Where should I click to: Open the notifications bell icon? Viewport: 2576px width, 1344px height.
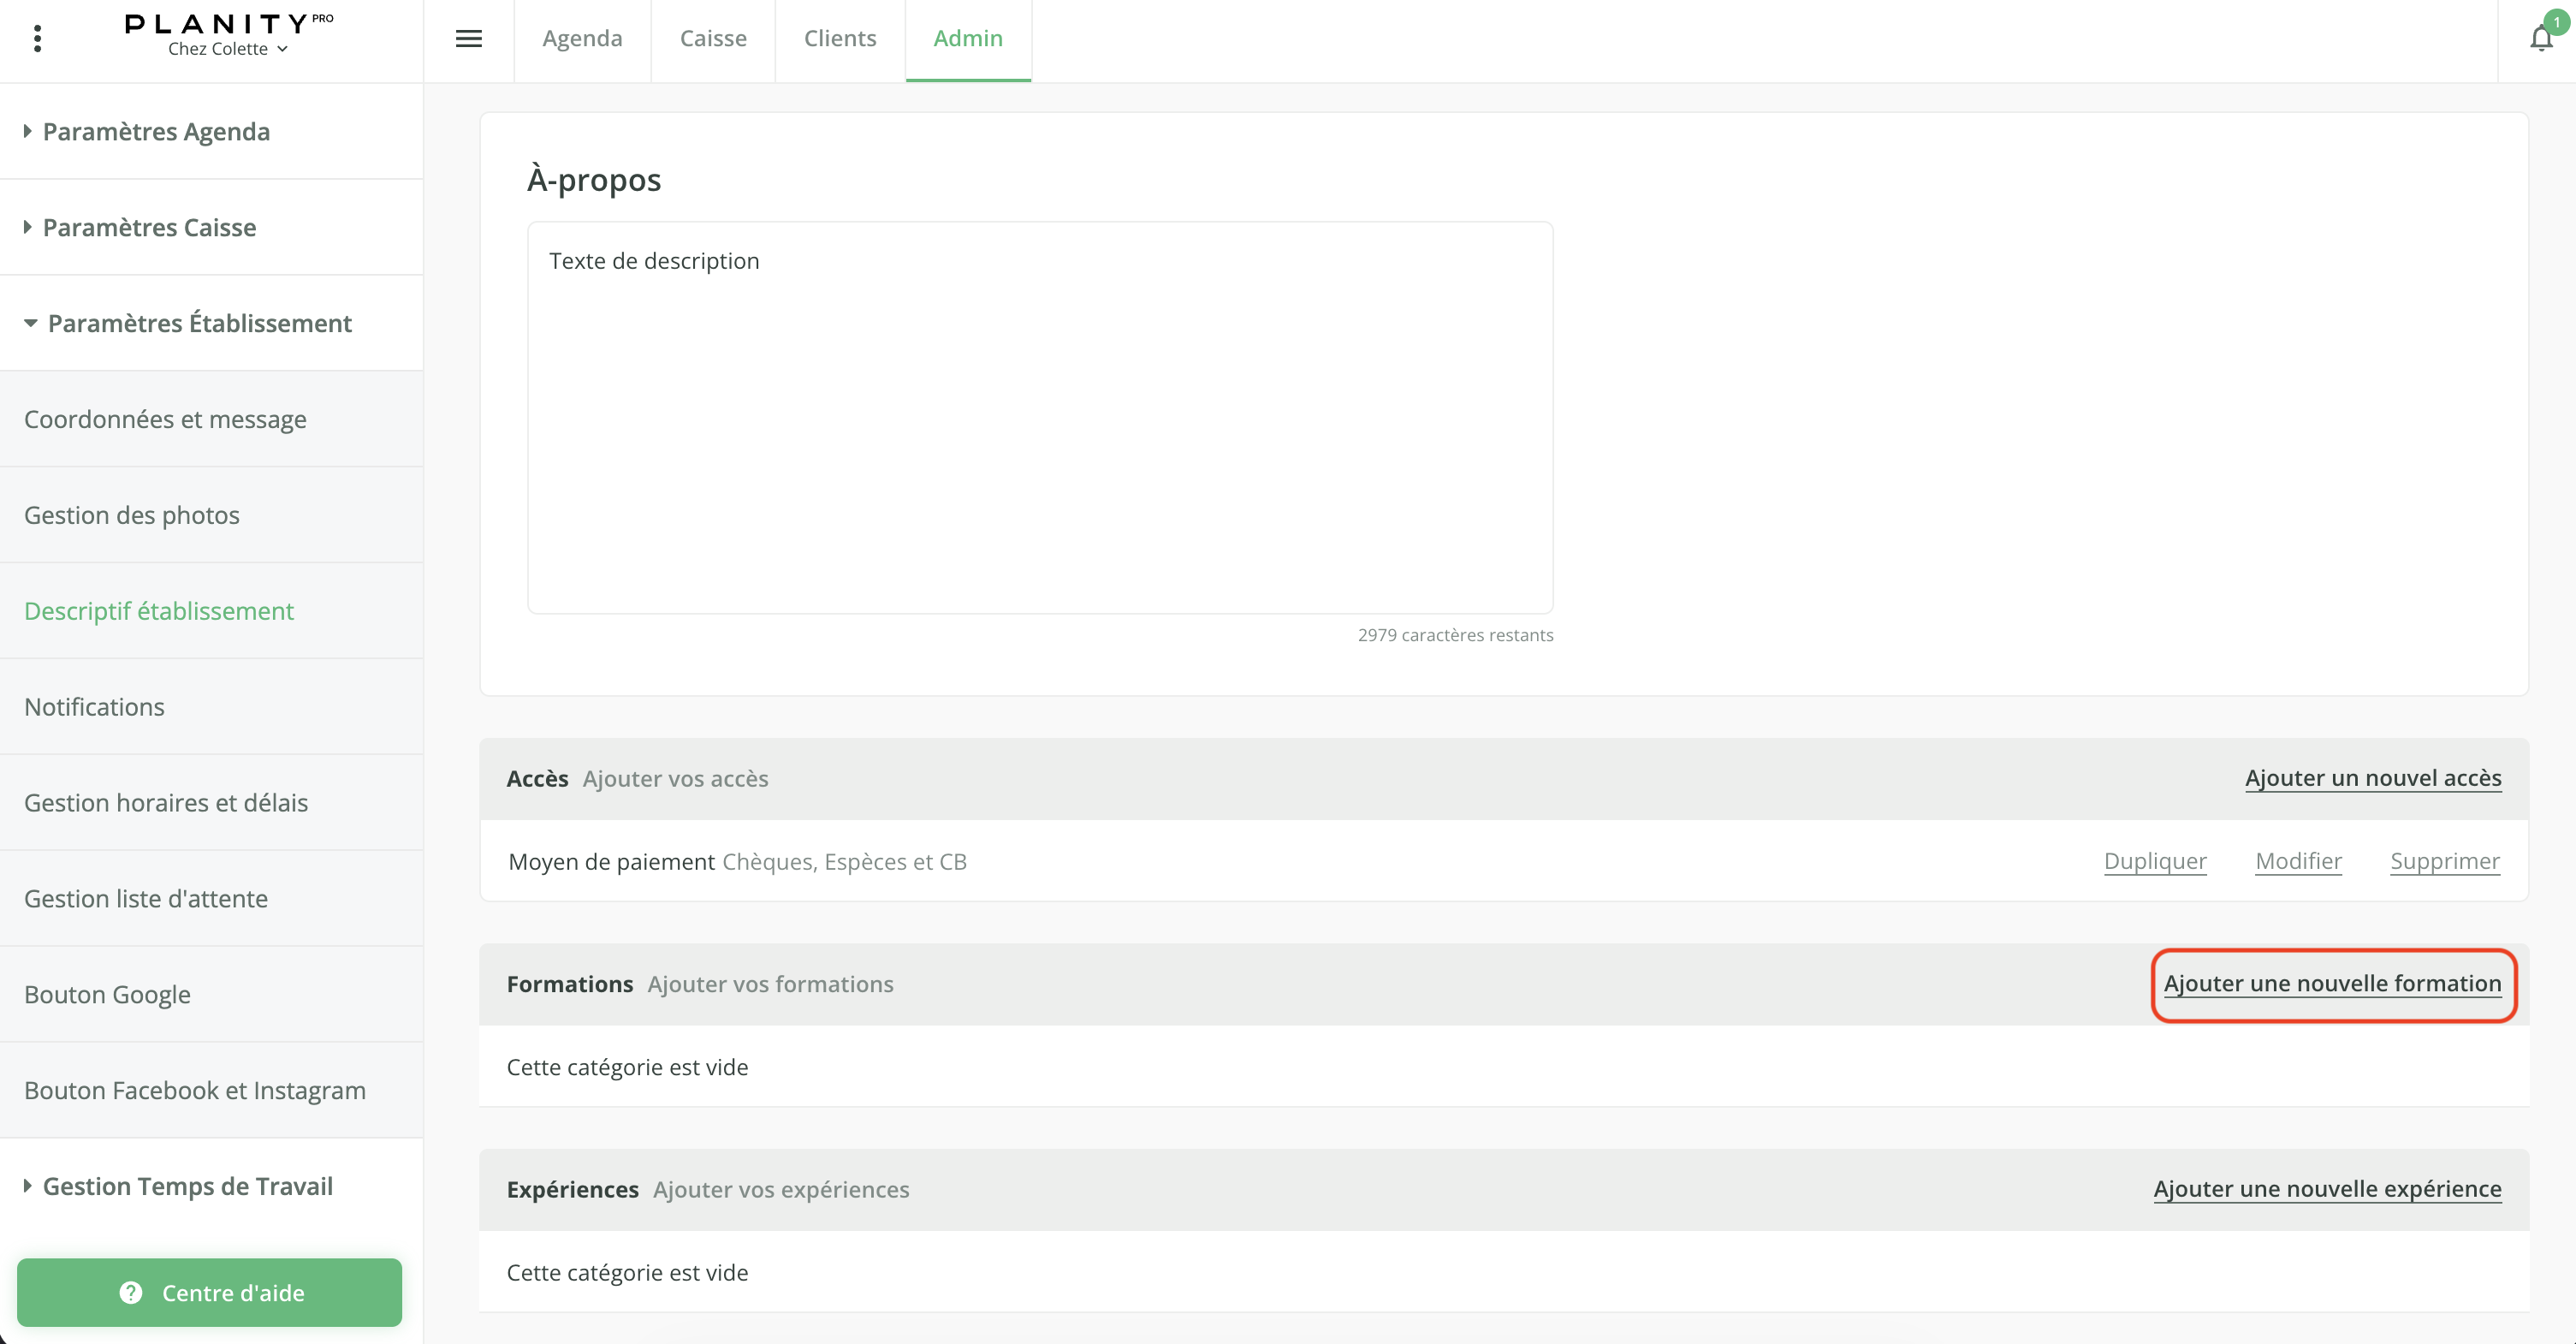2541,39
